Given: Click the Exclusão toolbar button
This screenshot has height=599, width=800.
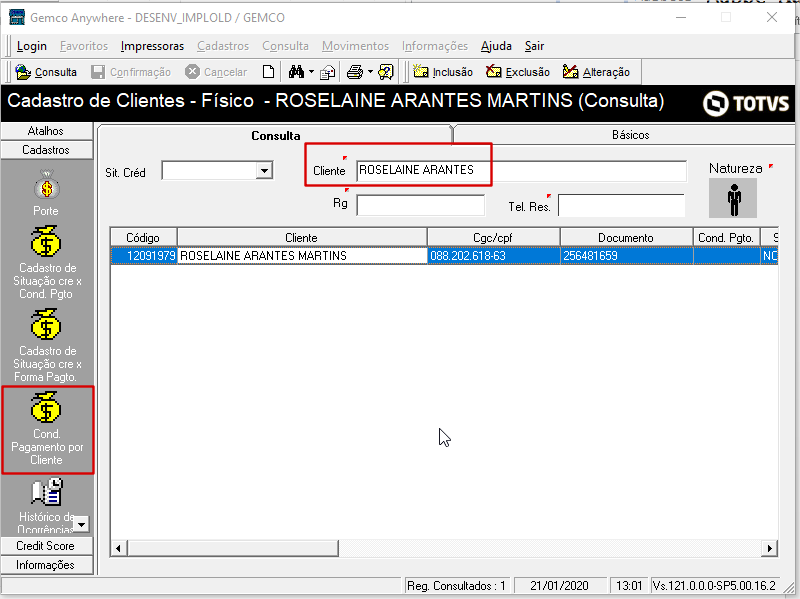Looking at the screenshot, I should click(x=518, y=72).
